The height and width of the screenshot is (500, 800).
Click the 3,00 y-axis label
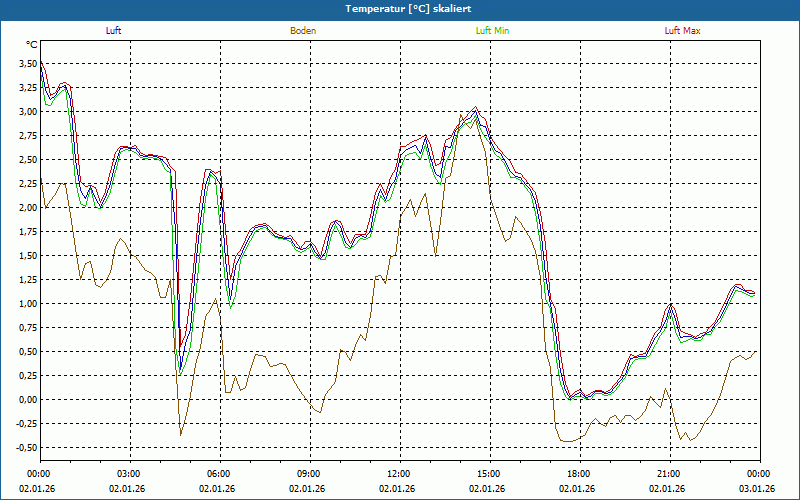[27, 112]
